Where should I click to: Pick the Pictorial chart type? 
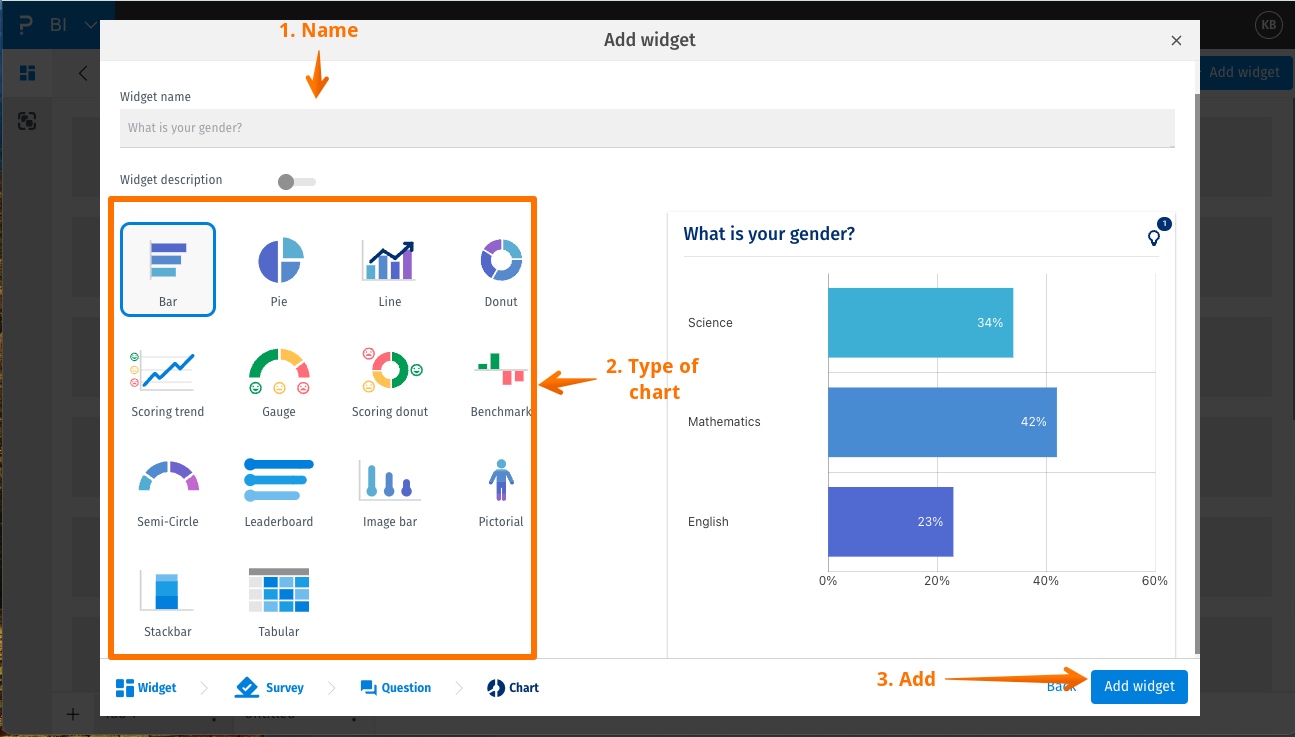[500, 490]
